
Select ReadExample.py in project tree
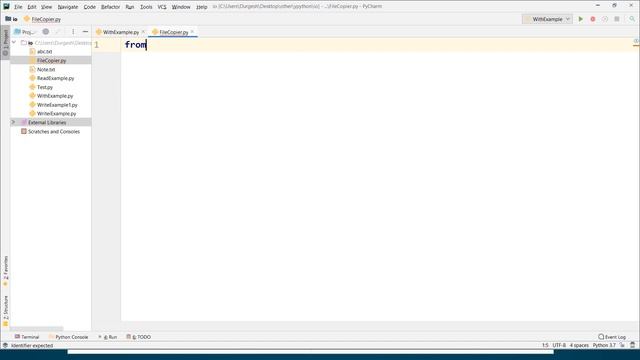click(56, 78)
